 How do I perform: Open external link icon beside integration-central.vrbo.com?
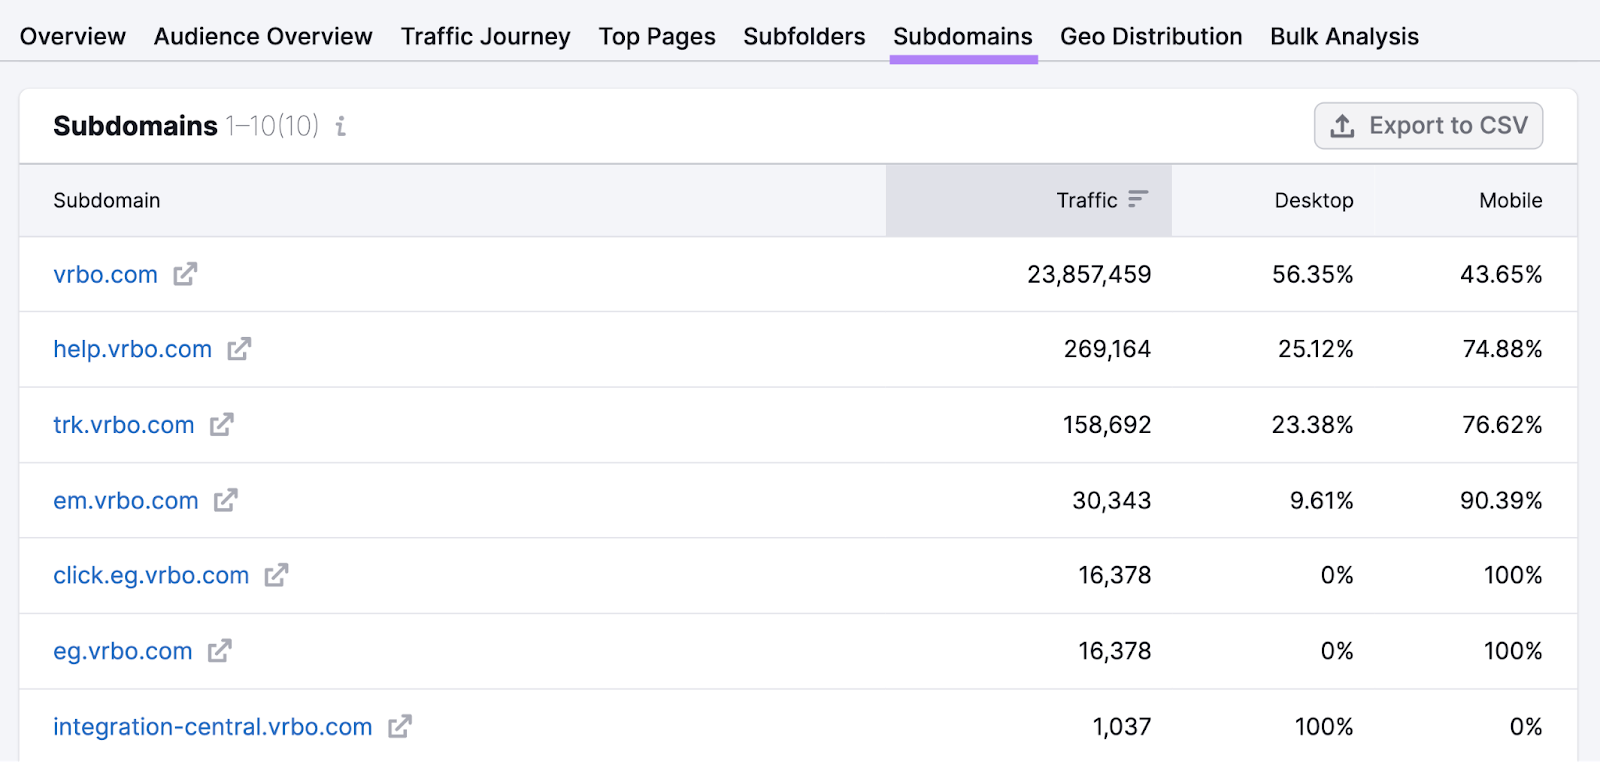point(400,727)
